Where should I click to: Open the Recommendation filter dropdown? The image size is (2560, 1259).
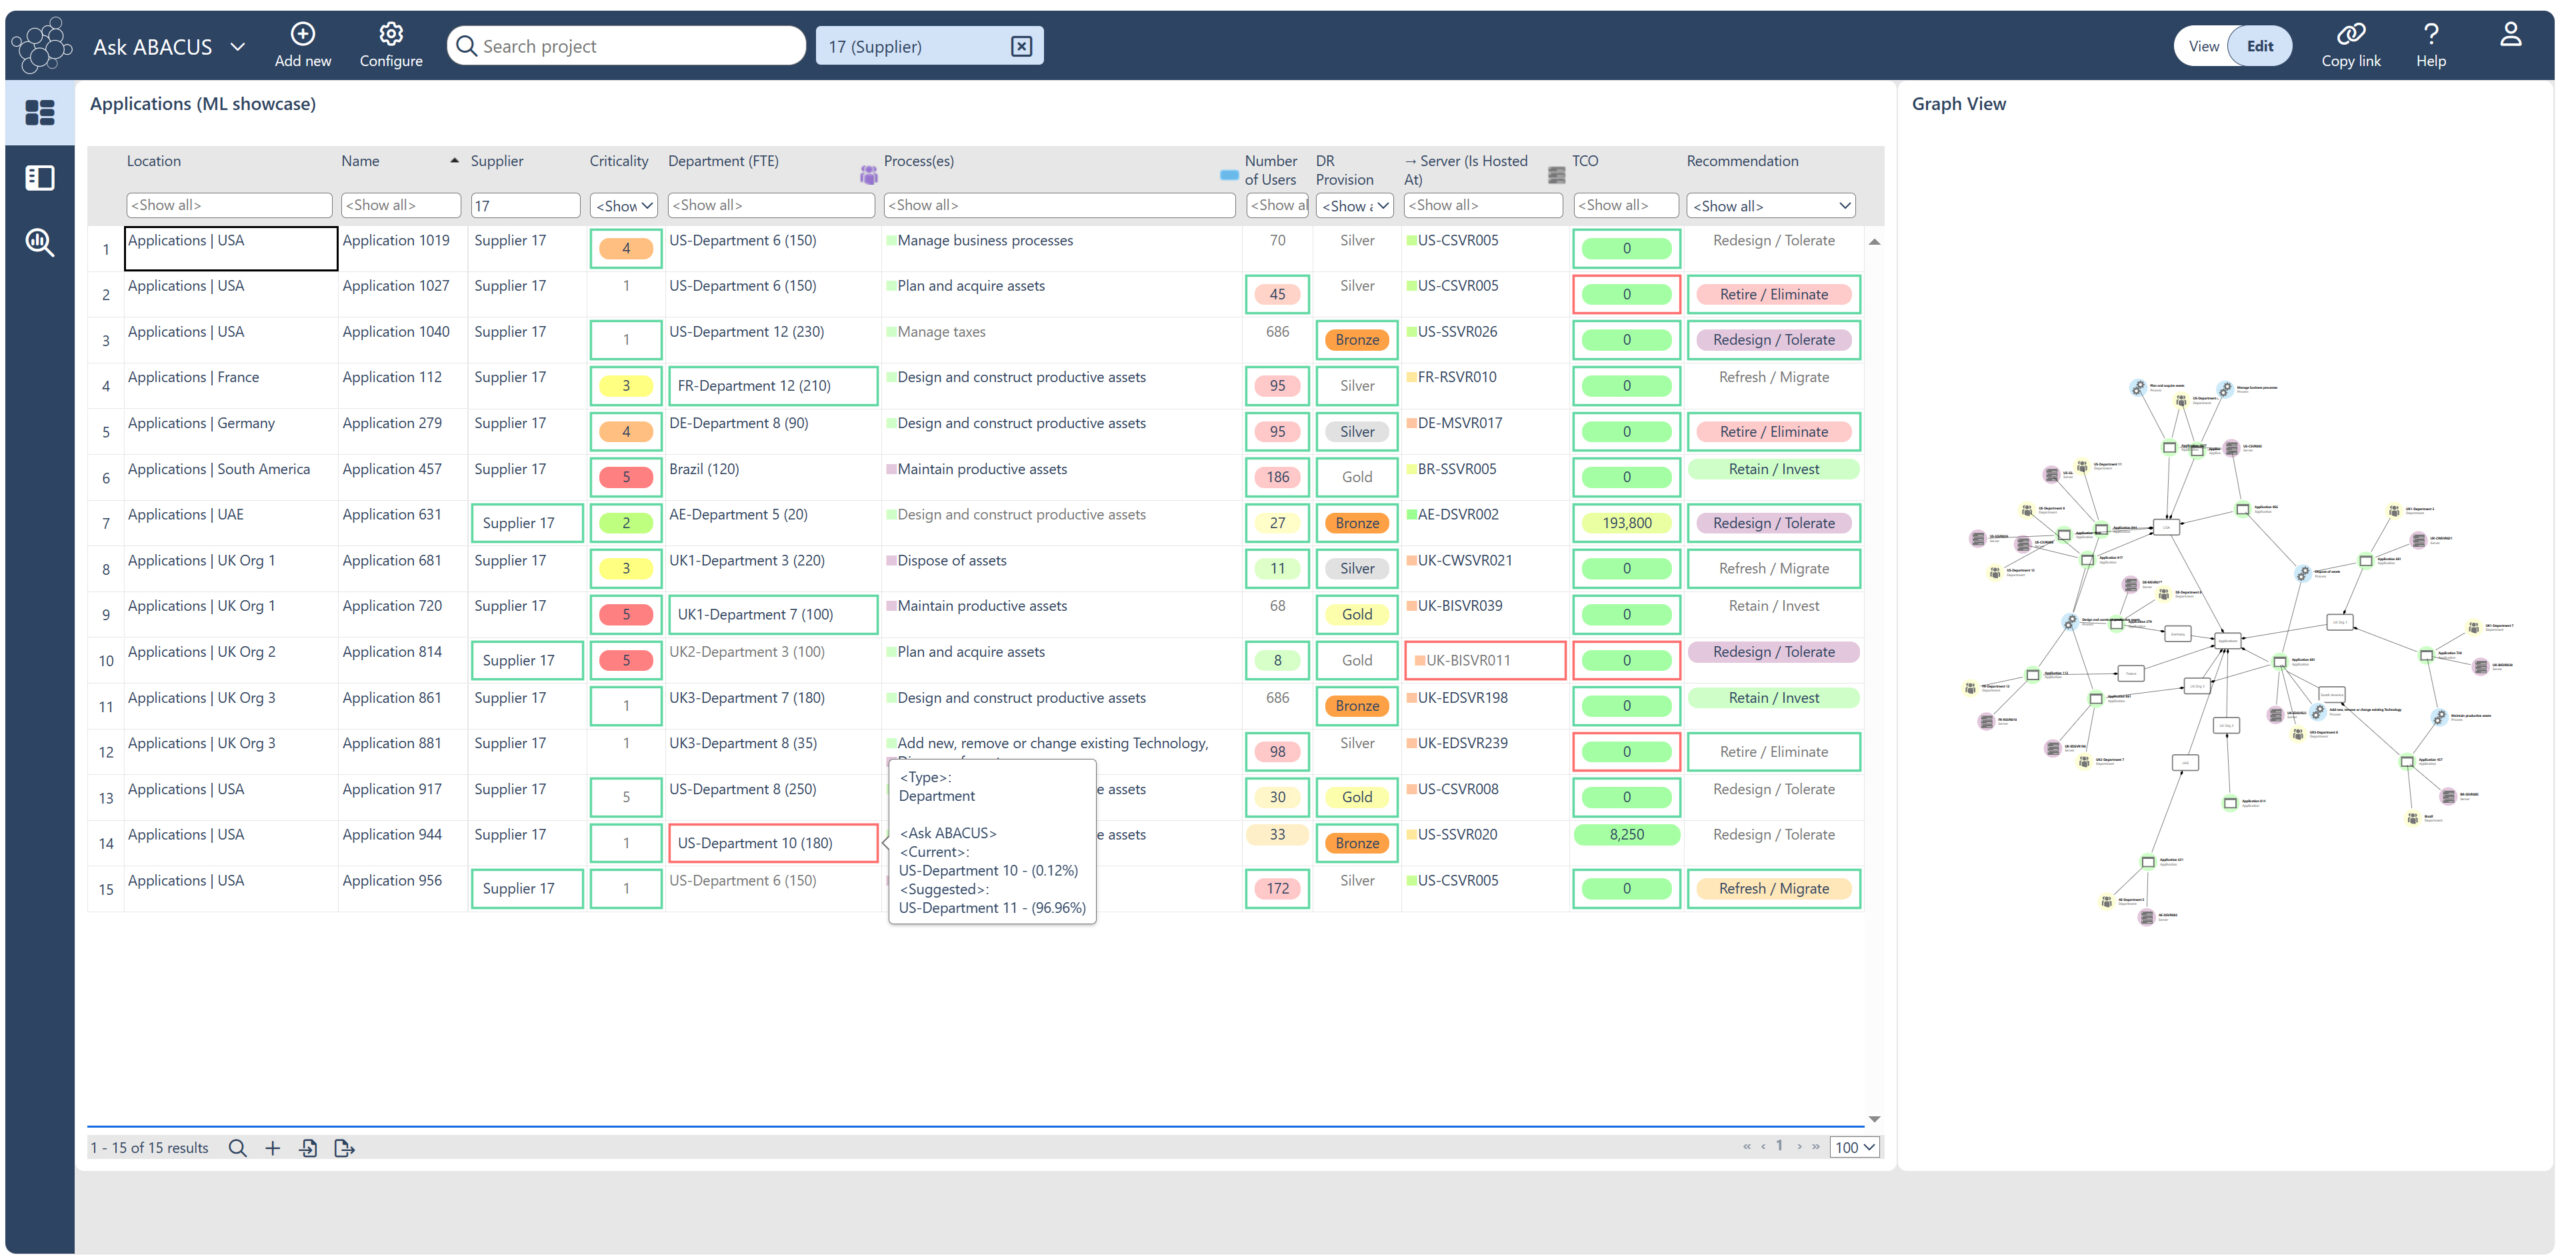tap(1771, 206)
